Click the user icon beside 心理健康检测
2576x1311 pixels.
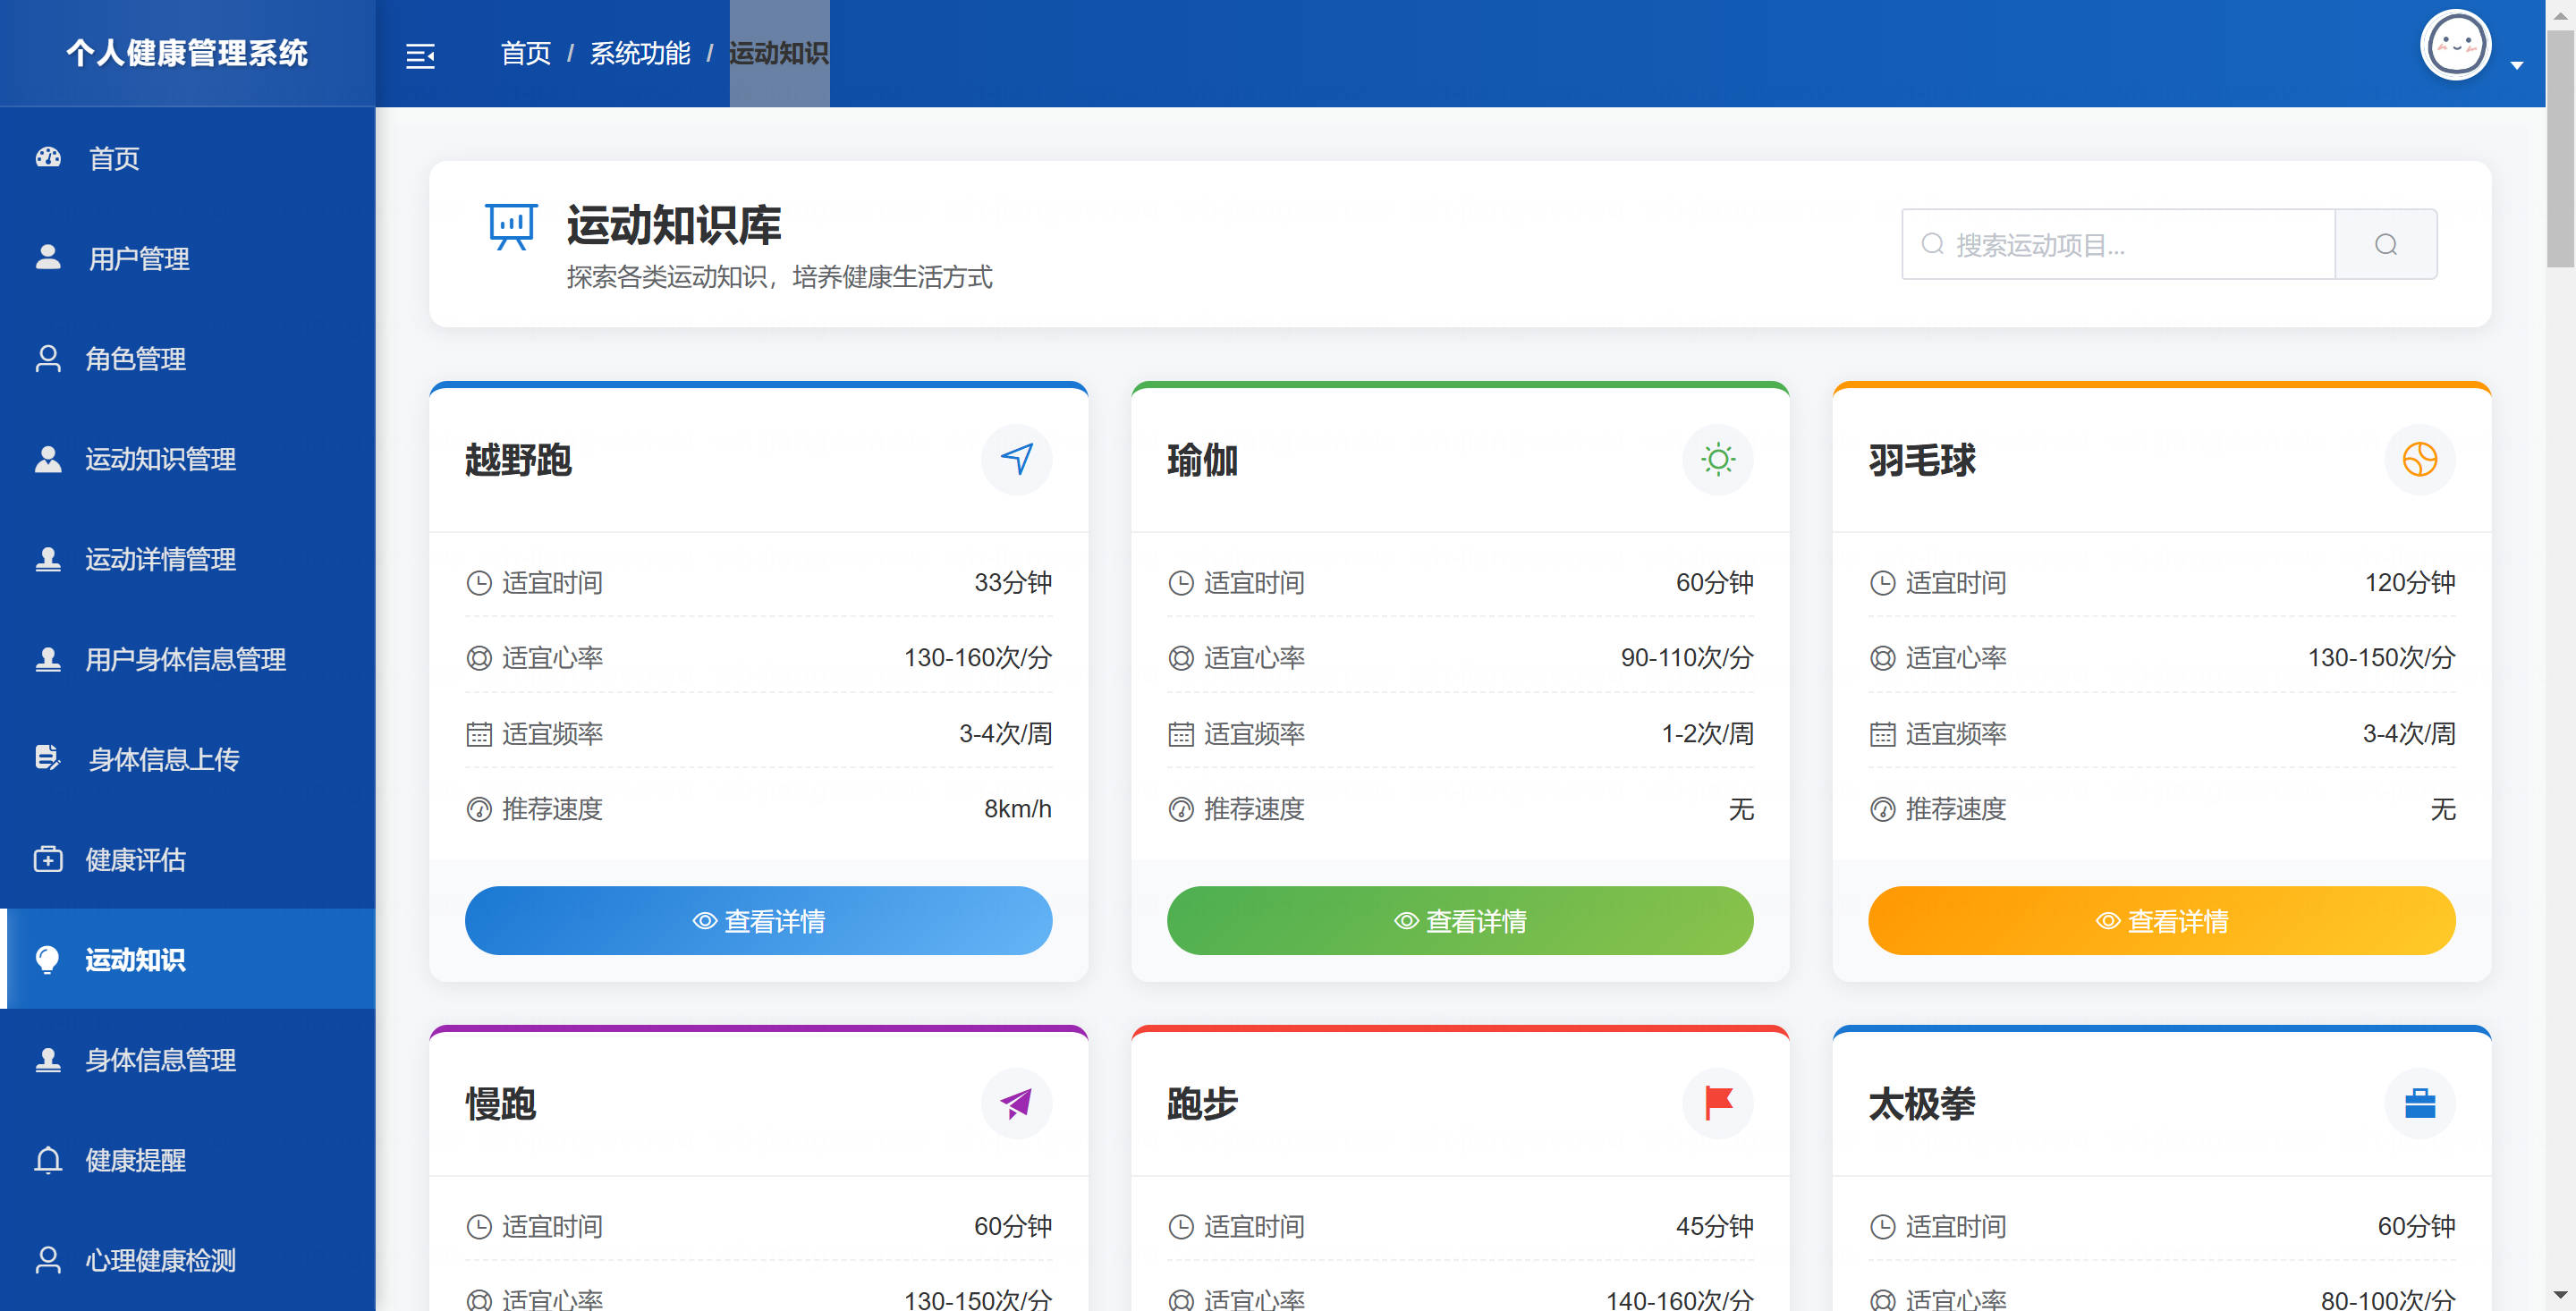pyautogui.click(x=48, y=1258)
